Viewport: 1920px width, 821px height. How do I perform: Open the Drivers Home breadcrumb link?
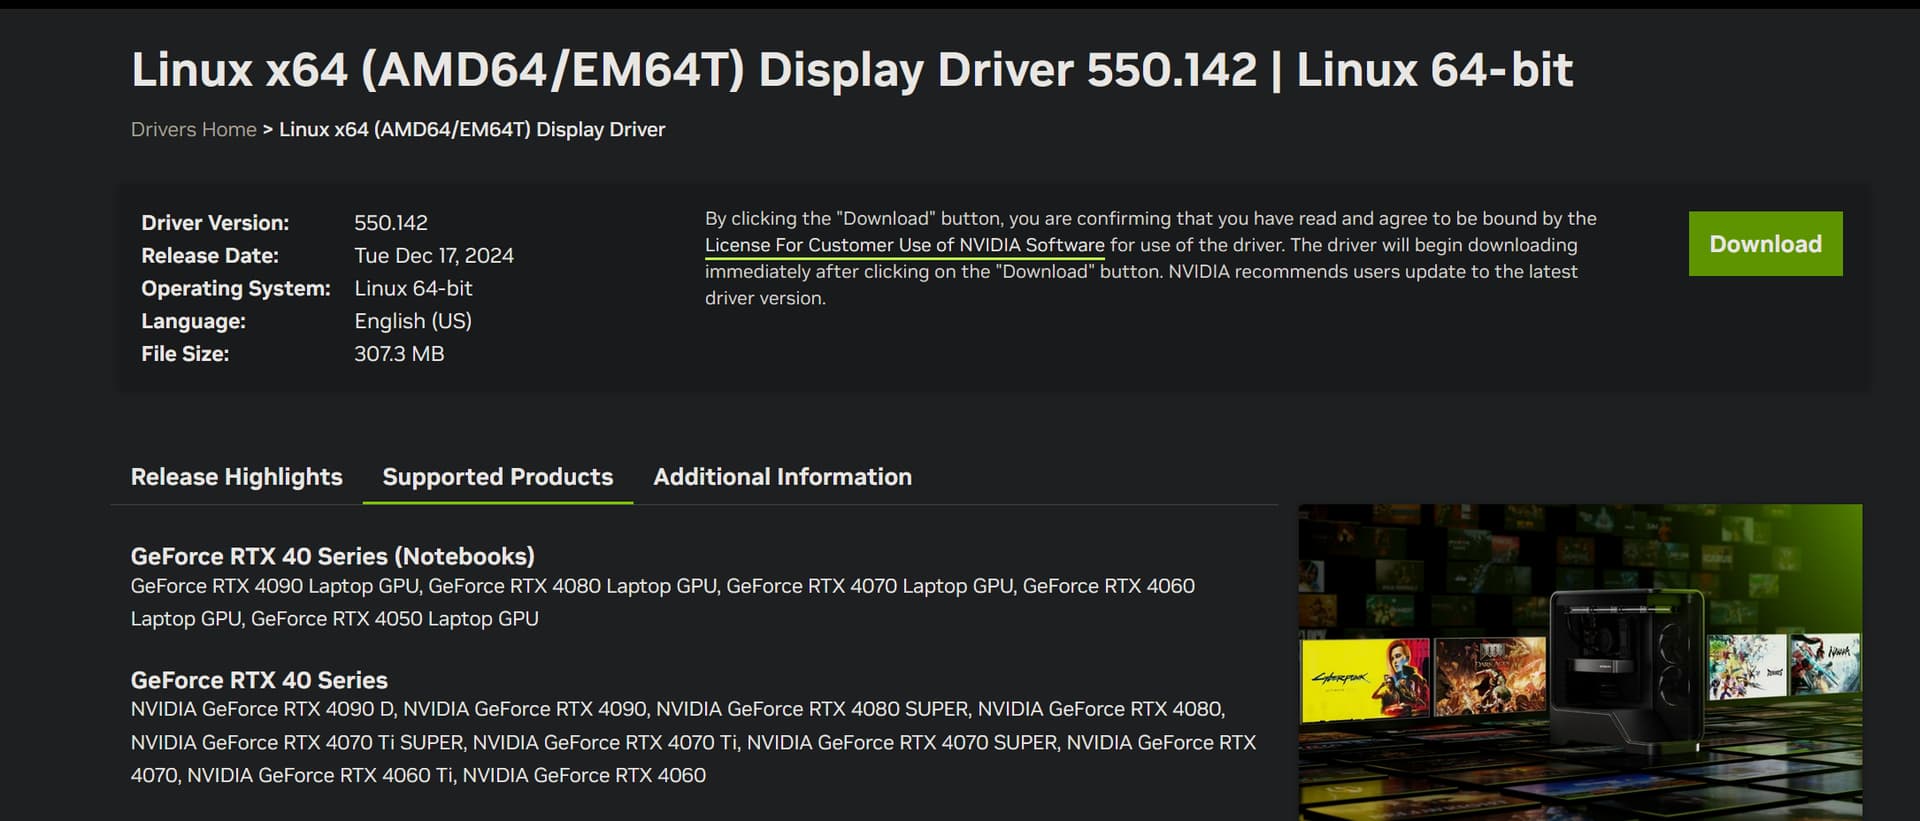[x=193, y=129]
